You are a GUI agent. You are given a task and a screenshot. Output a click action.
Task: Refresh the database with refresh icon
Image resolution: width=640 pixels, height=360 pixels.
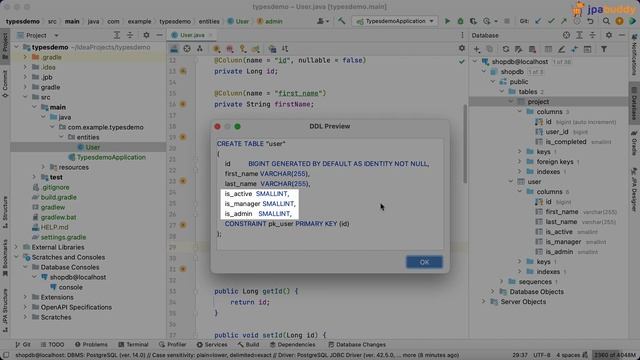point(506,49)
